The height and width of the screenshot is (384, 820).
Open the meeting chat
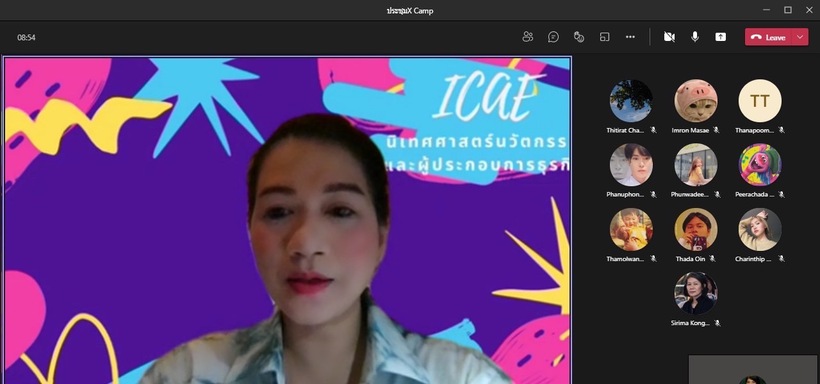coord(553,37)
